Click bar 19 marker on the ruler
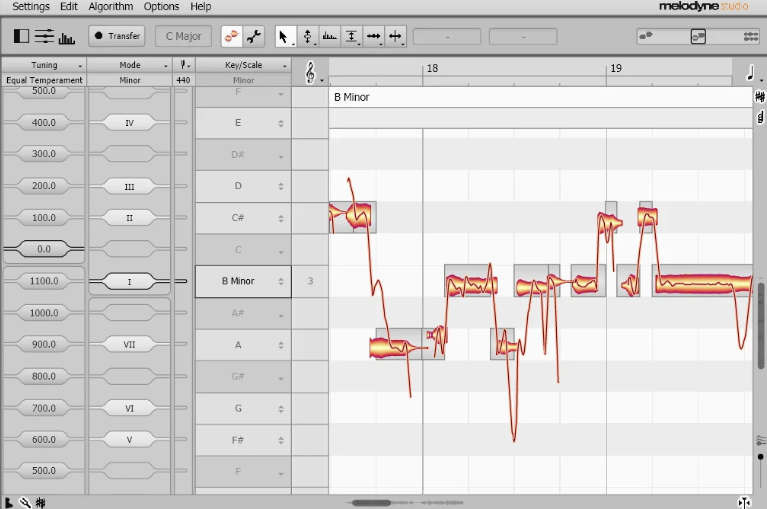 (x=616, y=68)
